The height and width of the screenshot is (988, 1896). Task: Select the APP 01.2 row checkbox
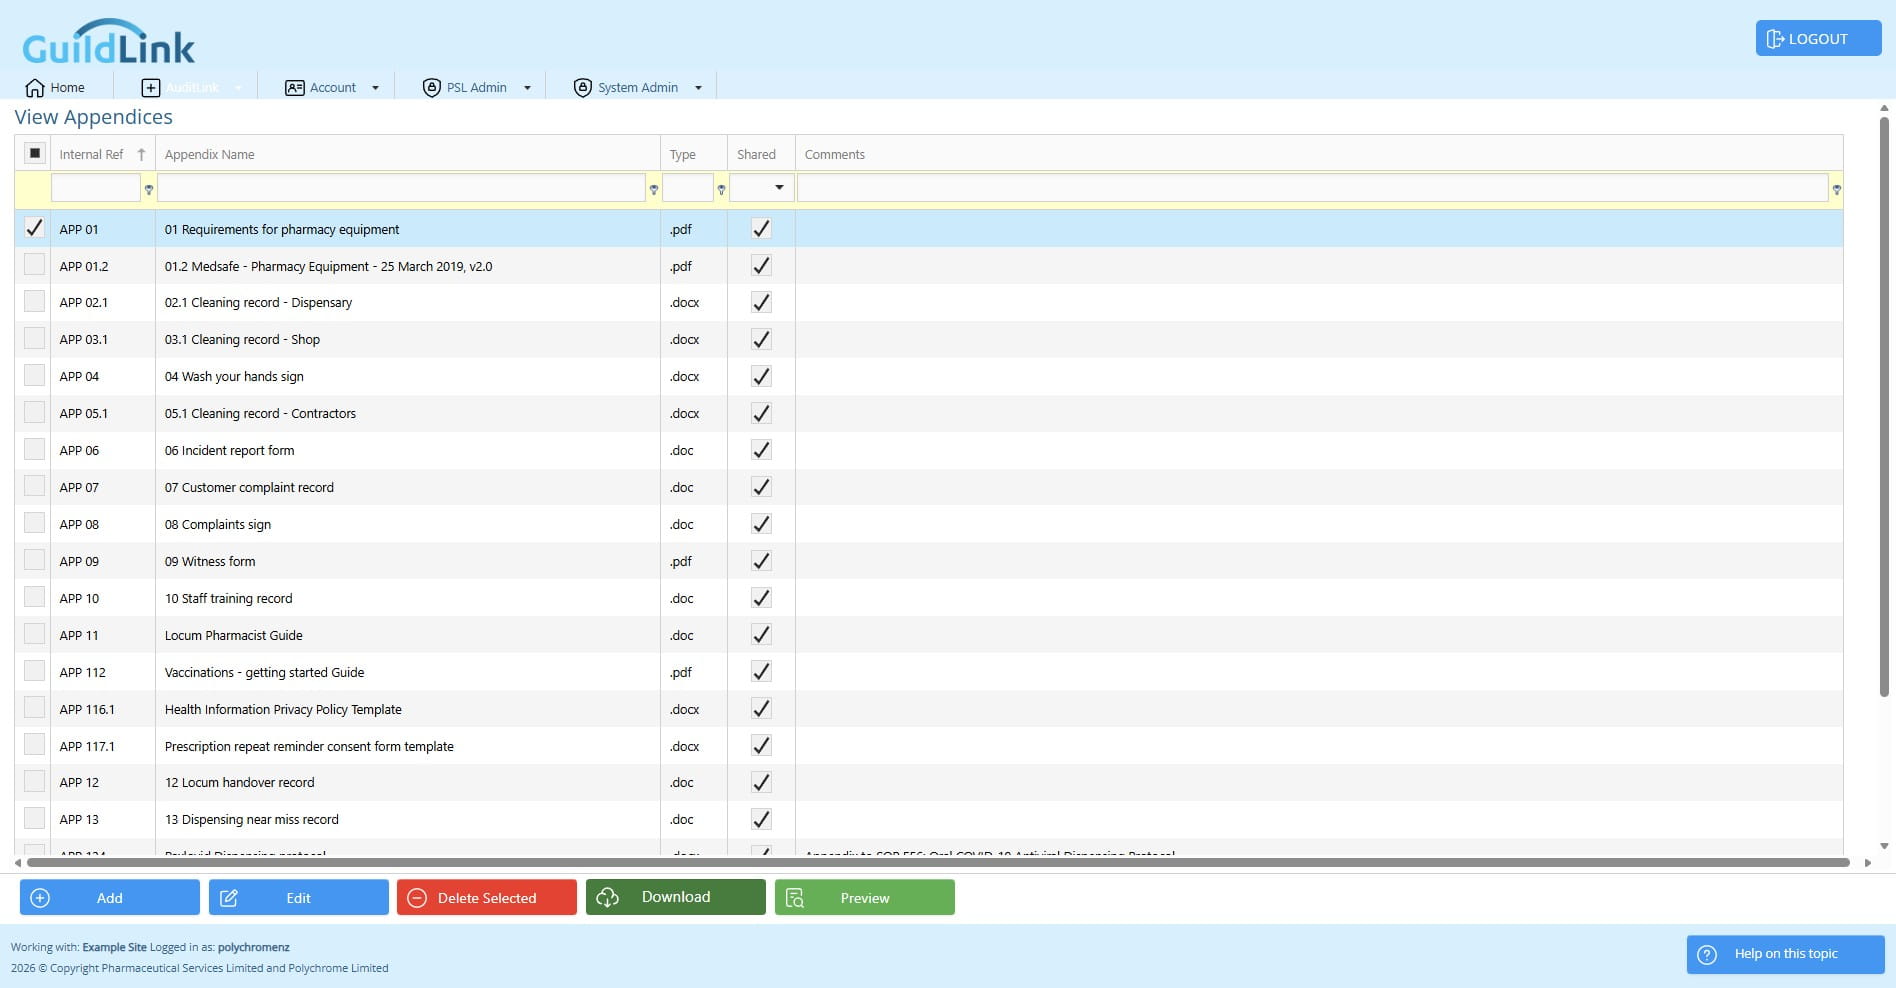35,265
